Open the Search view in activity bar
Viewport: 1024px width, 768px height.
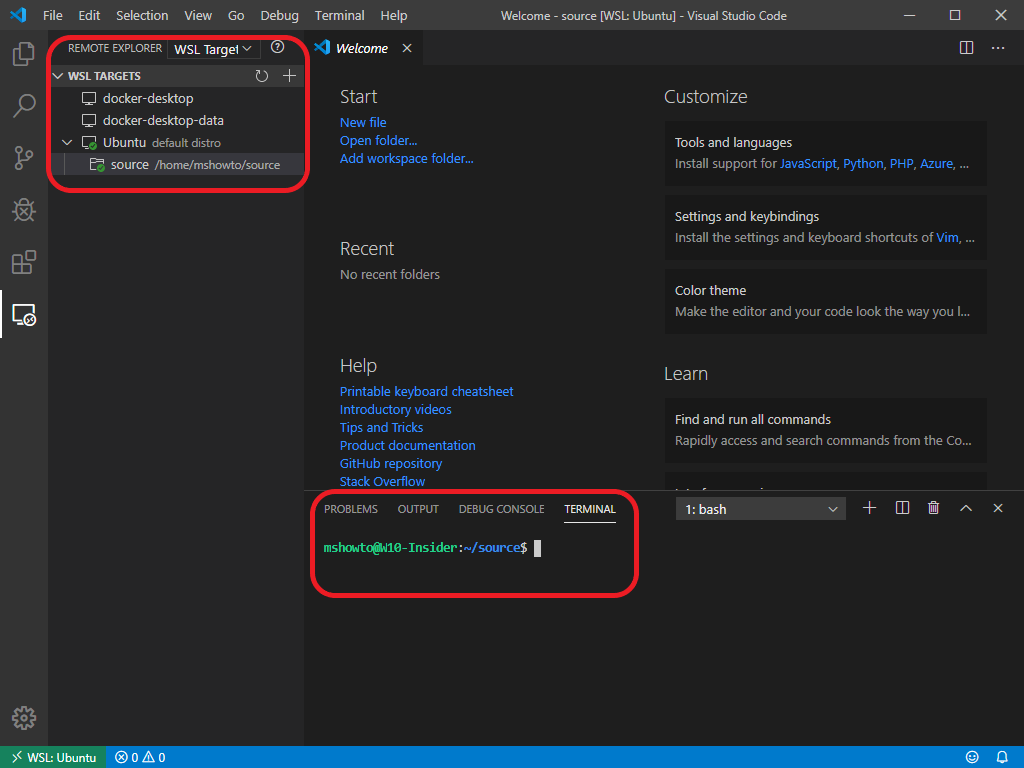(x=24, y=105)
